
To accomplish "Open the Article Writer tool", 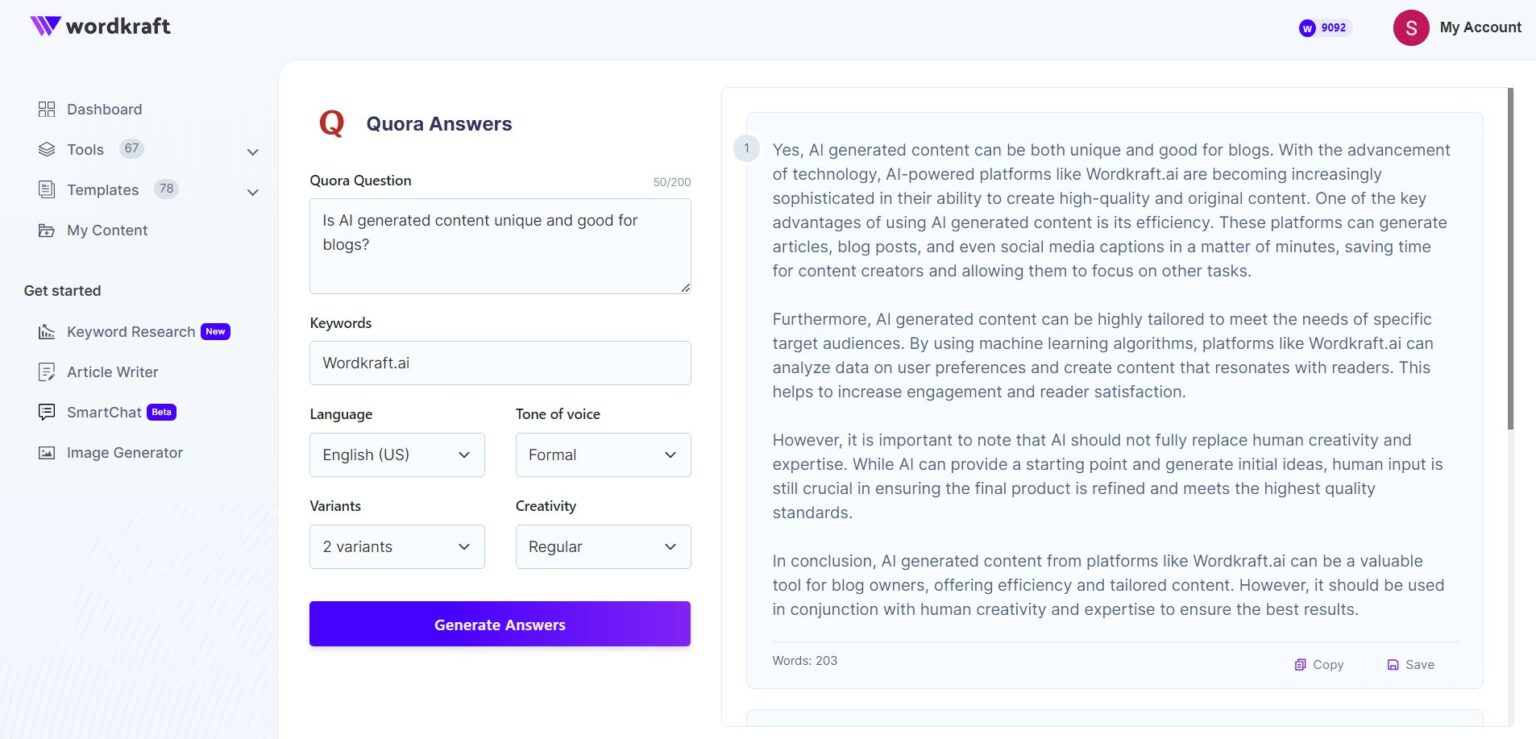I will coord(112,371).
